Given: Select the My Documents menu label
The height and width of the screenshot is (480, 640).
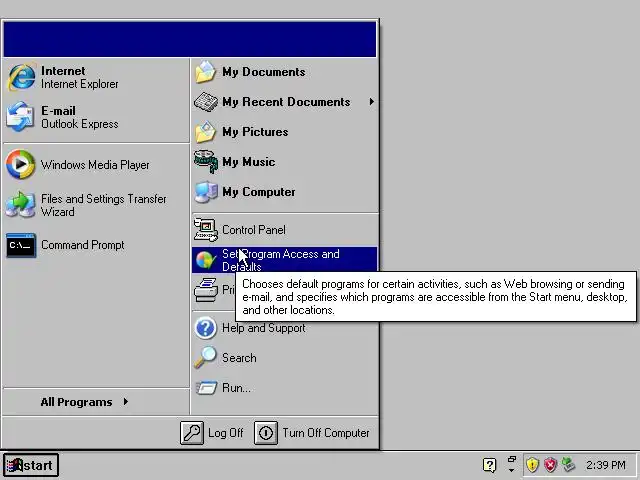Looking at the screenshot, I should [264, 72].
